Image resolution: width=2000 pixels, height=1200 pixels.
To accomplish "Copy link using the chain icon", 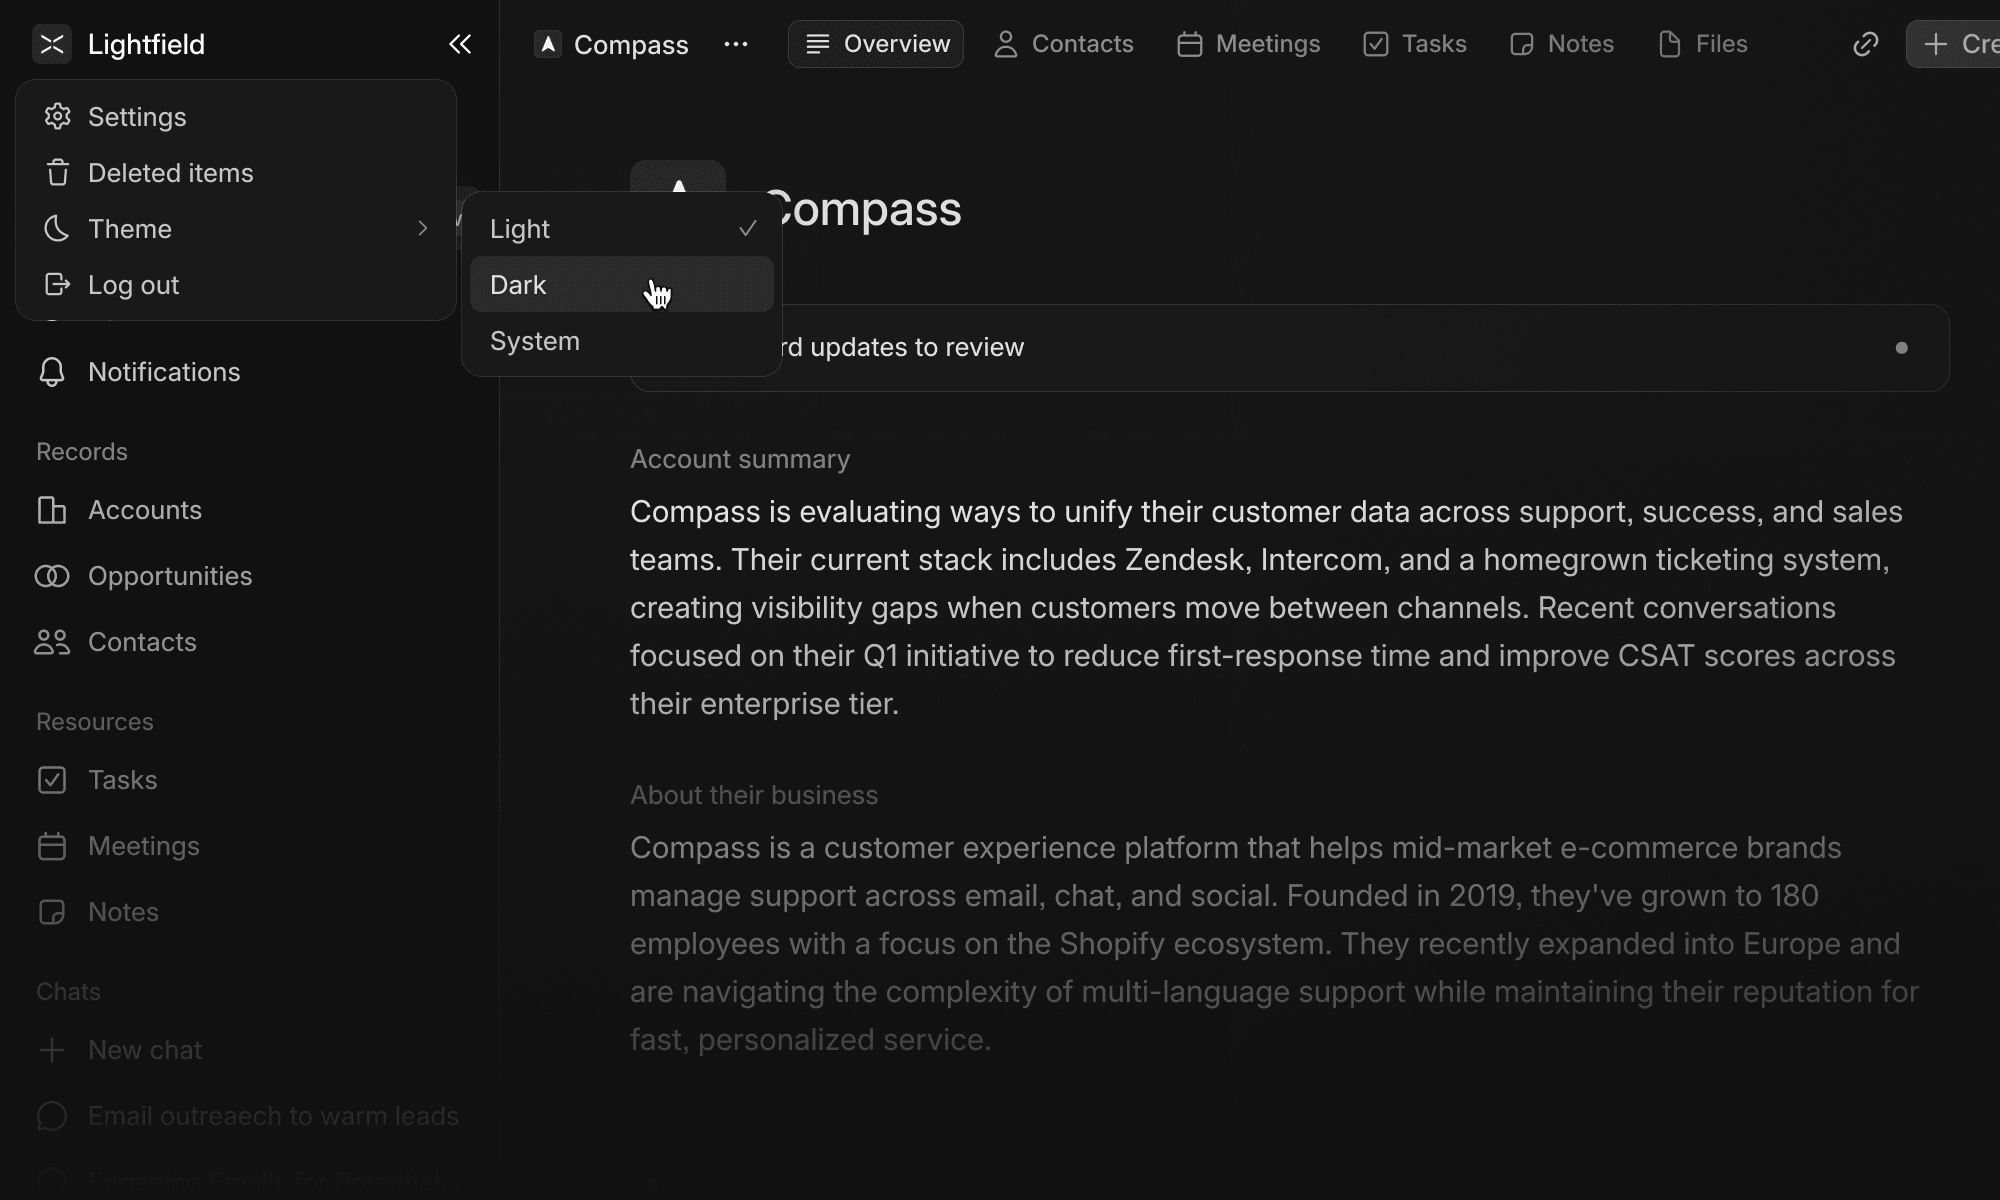I will coord(1865,44).
